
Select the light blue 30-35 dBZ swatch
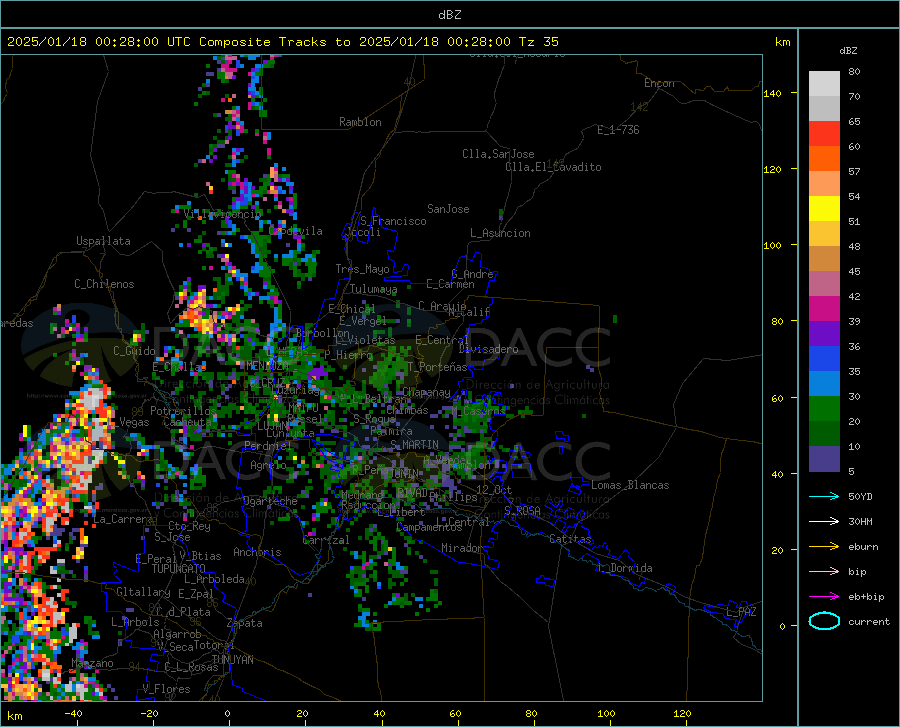click(824, 384)
